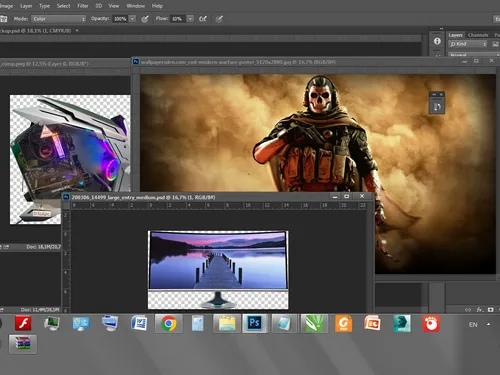Toggle pressure for size icon
This screenshot has width=500, height=375.
tap(219, 19)
